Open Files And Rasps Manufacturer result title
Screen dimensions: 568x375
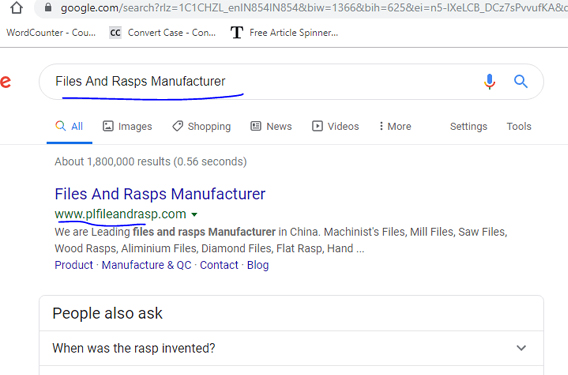click(160, 194)
